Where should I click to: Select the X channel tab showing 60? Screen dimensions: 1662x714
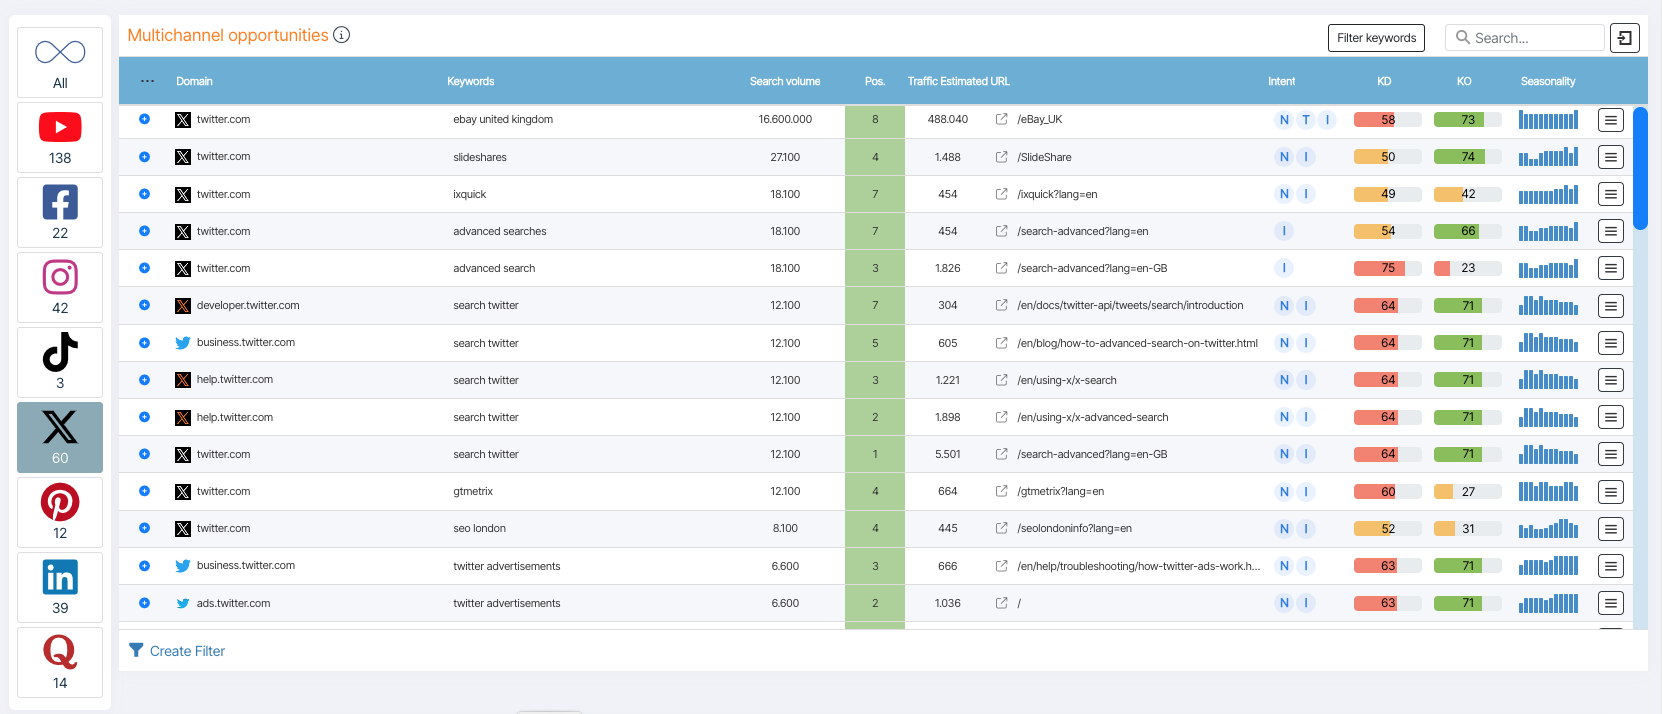pyautogui.click(x=60, y=437)
